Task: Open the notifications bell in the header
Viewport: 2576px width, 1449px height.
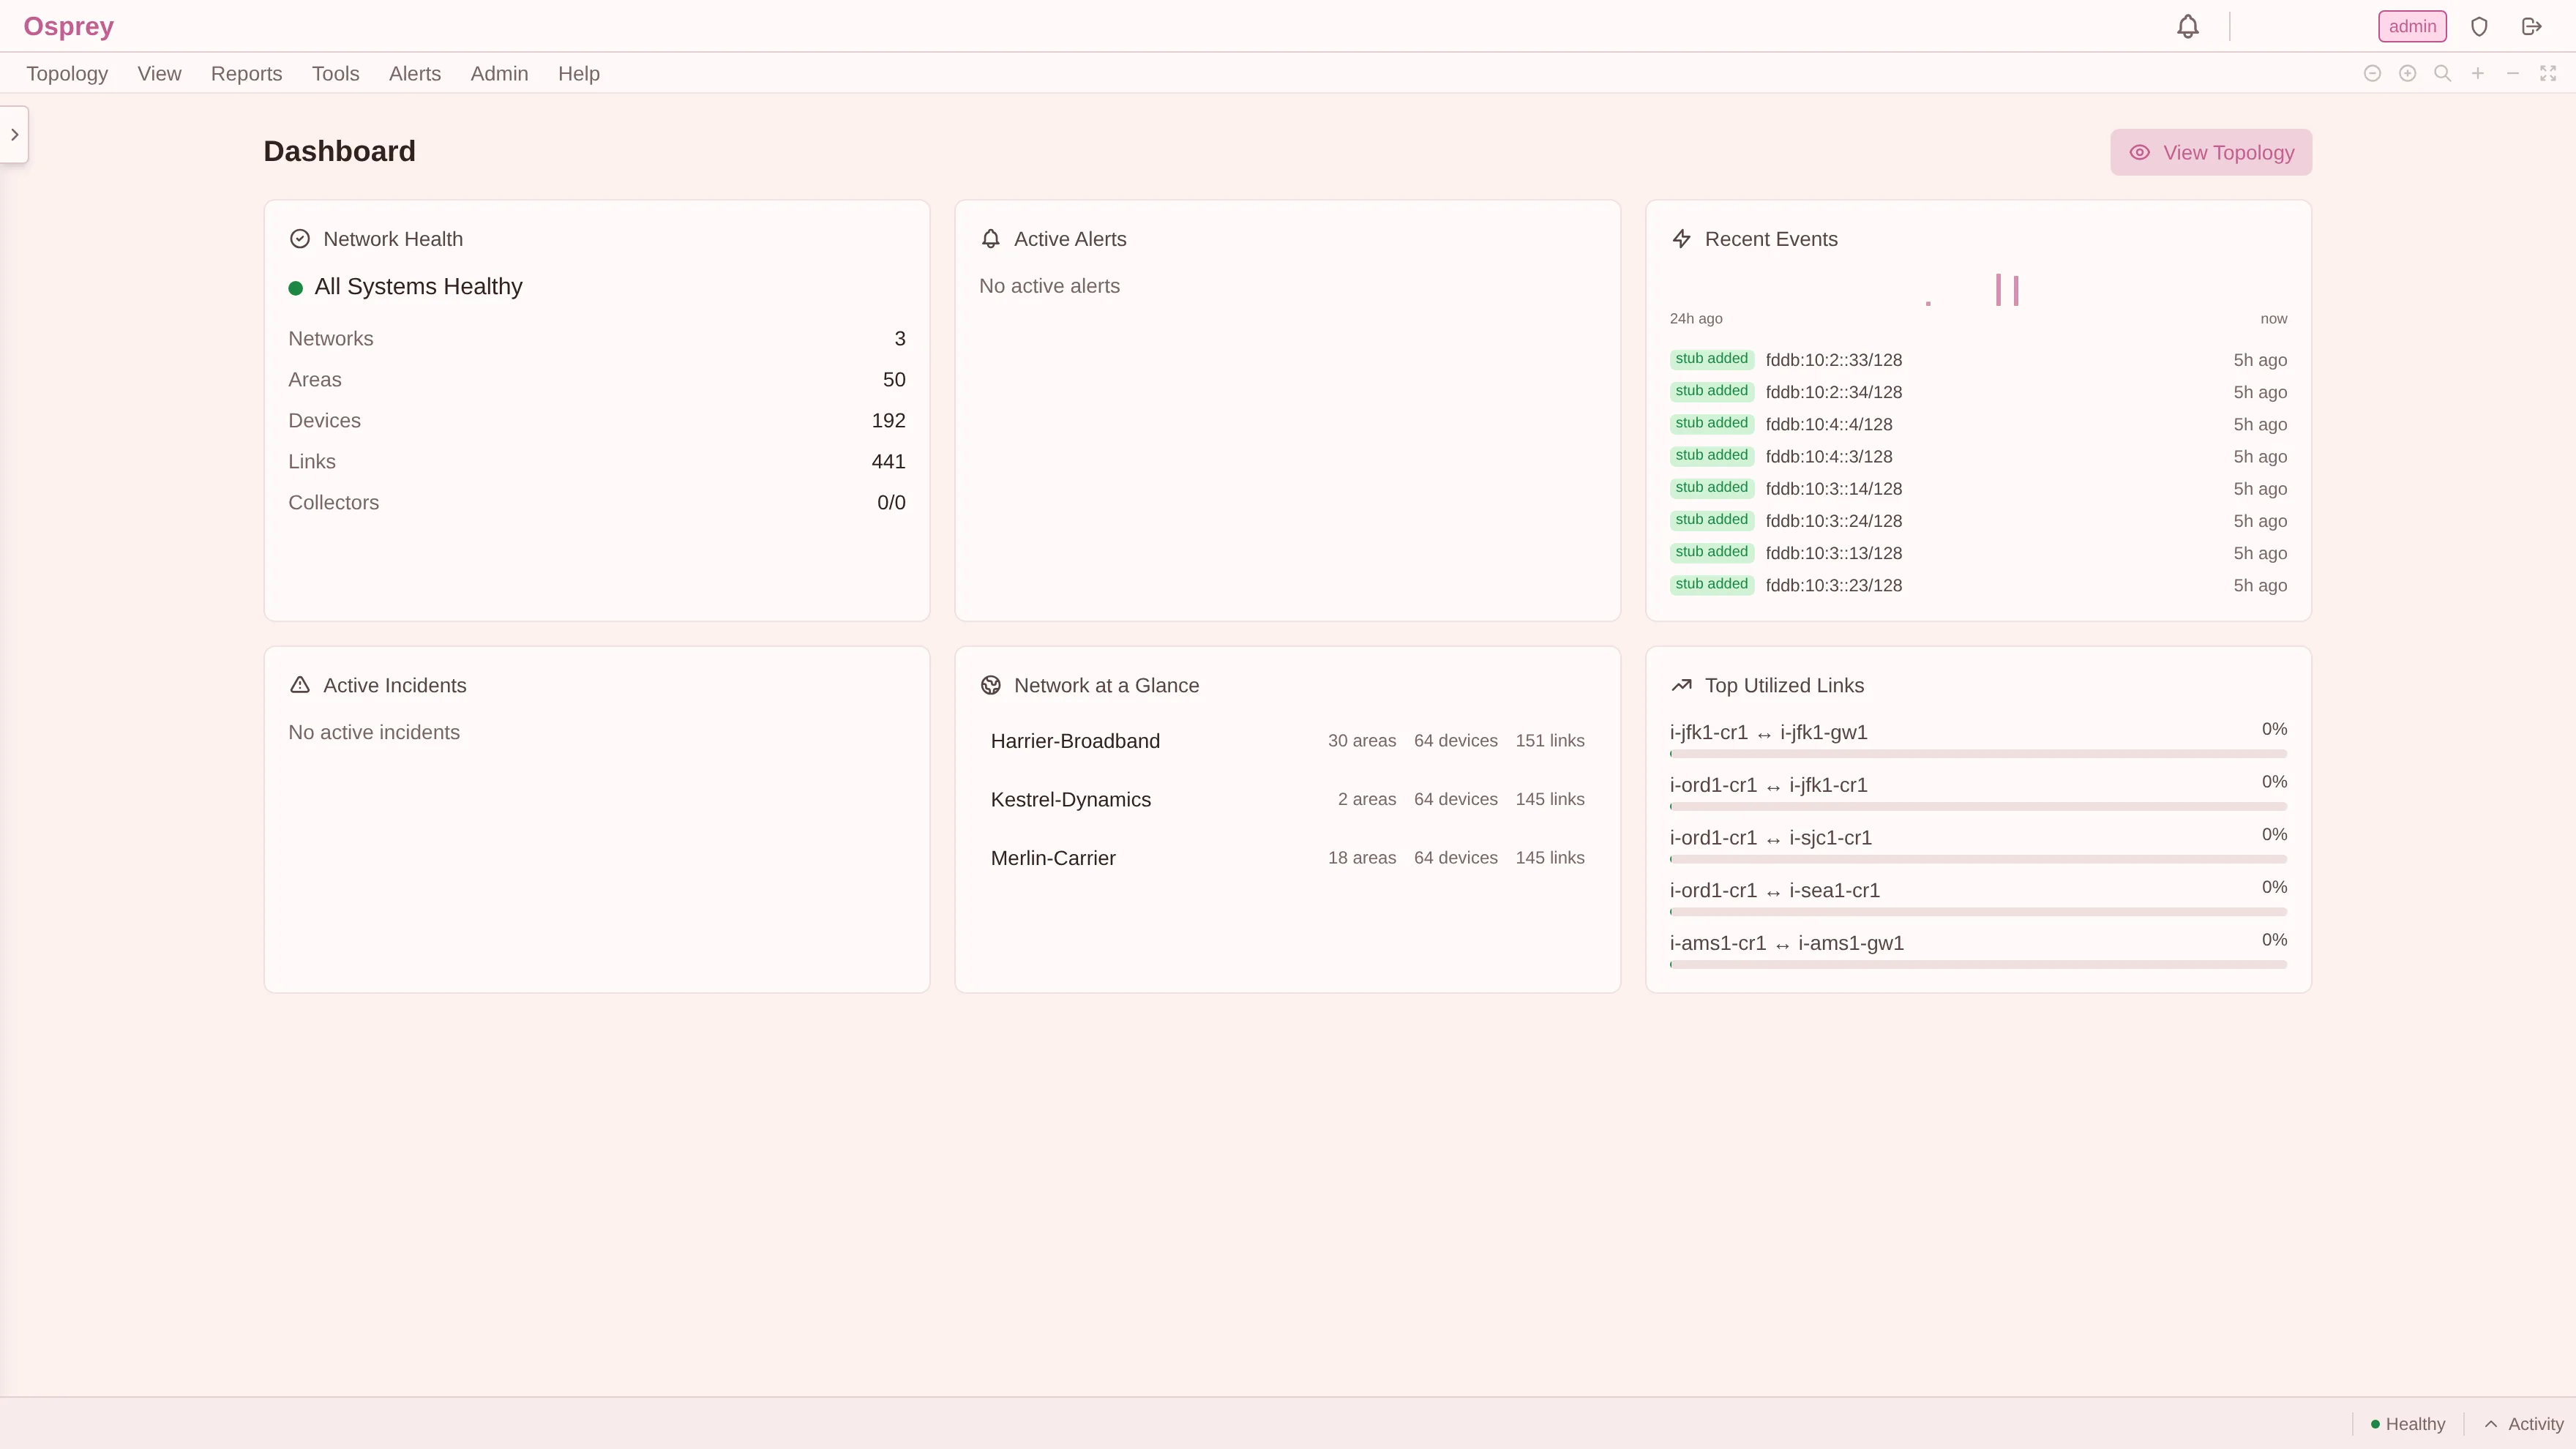Action: tap(2188, 27)
